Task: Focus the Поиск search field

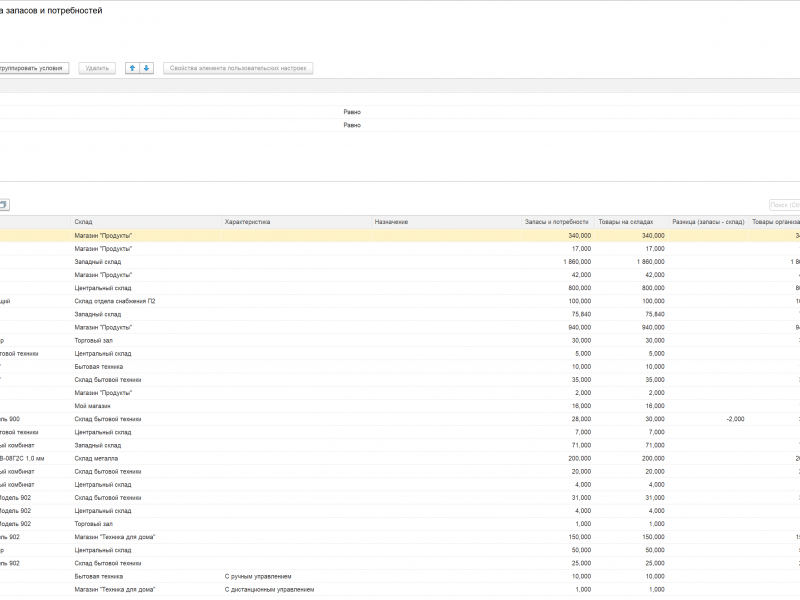Action: 785,205
